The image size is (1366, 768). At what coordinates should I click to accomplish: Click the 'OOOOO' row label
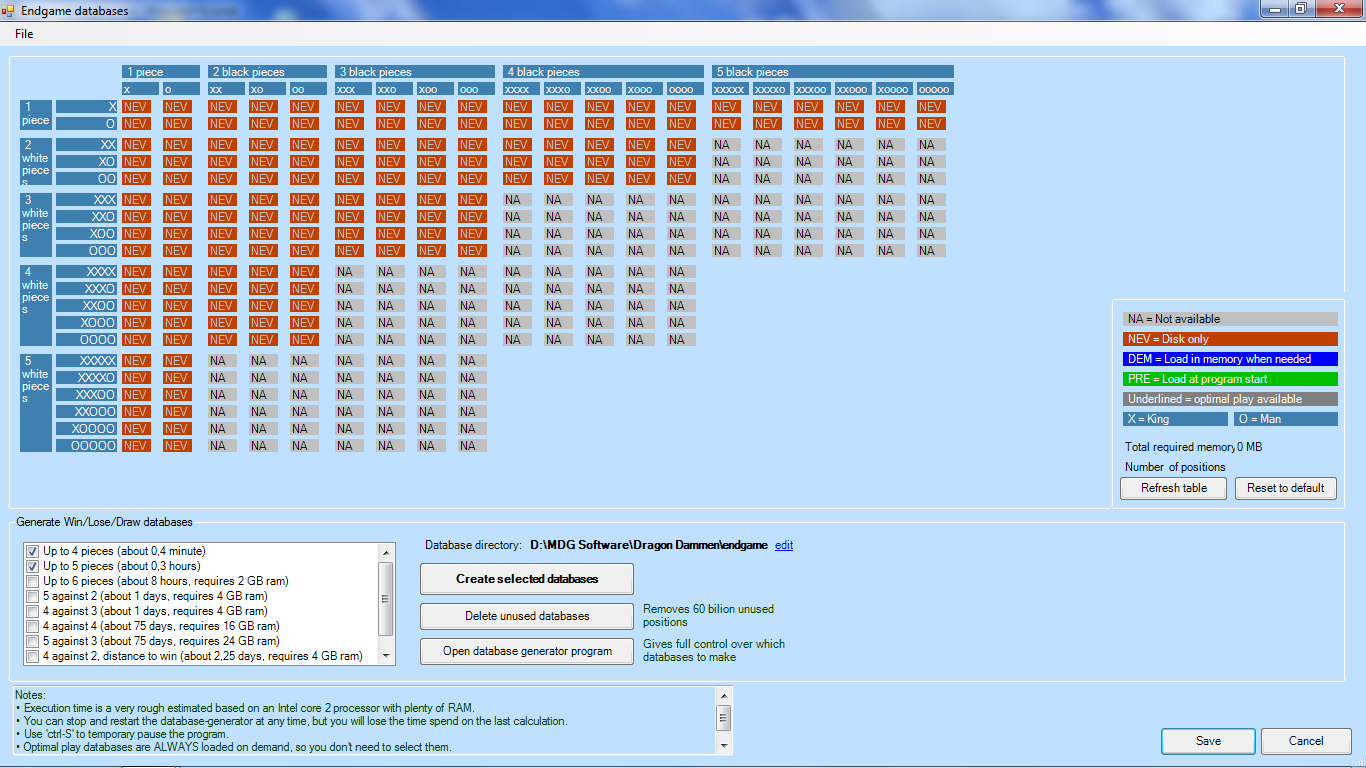coord(87,446)
